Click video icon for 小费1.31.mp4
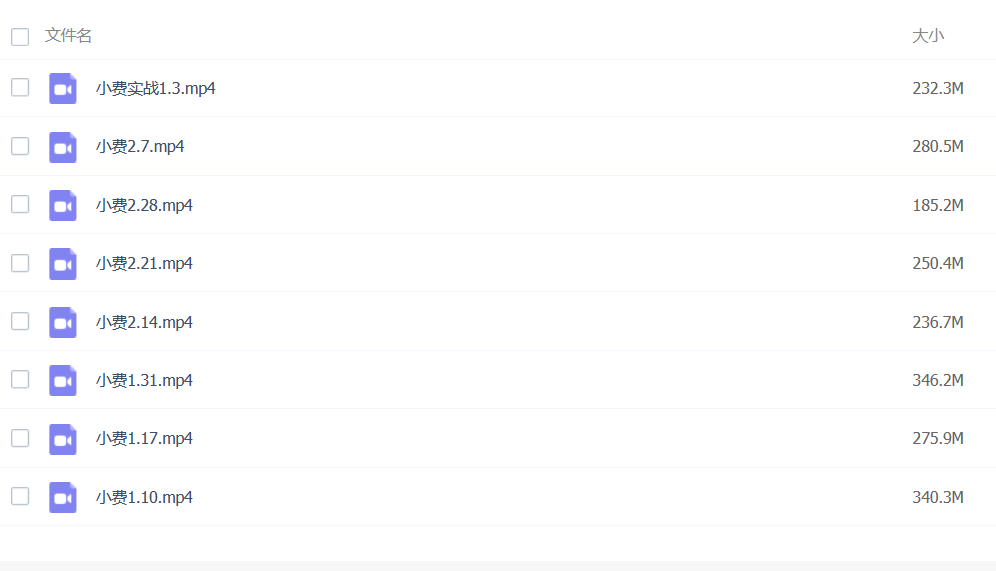Image resolution: width=996 pixels, height=571 pixels. pyautogui.click(x=63, y=380)
